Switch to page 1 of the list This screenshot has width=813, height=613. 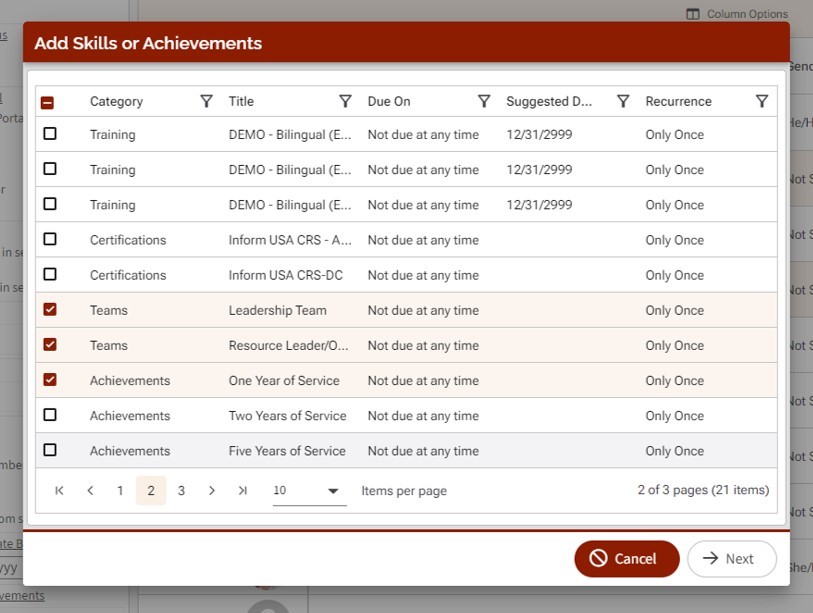click(x=120, y=491)
